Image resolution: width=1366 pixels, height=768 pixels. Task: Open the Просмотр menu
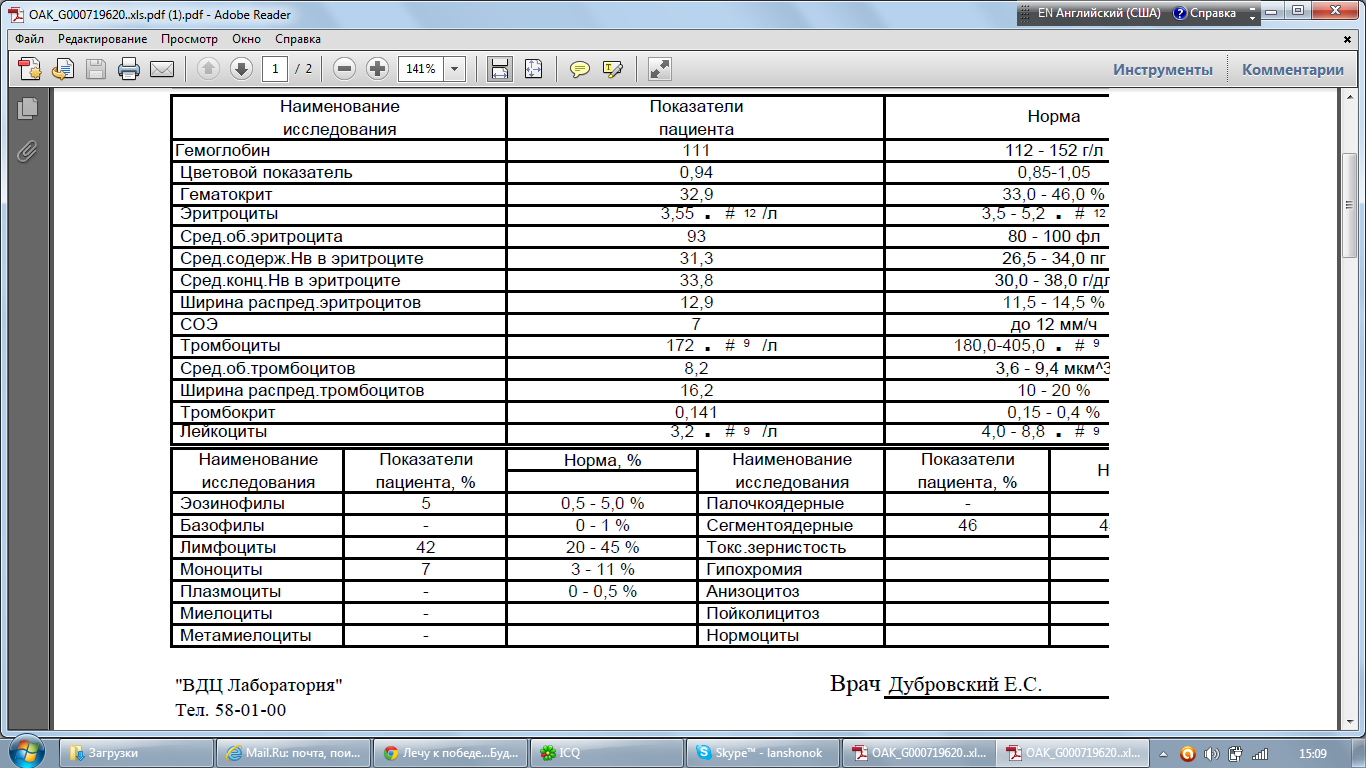[189, 39]
